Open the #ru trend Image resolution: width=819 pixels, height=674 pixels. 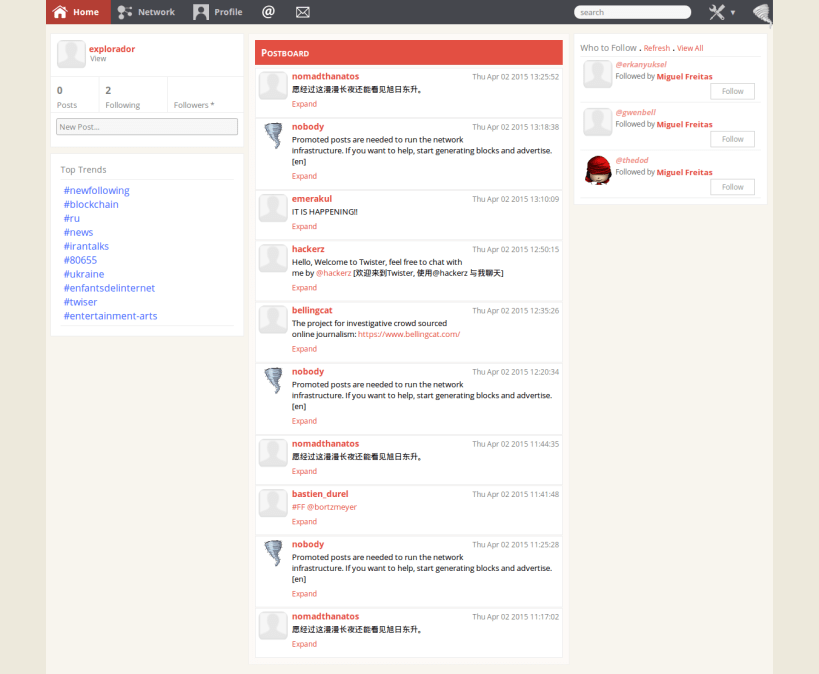pos(72,218)
